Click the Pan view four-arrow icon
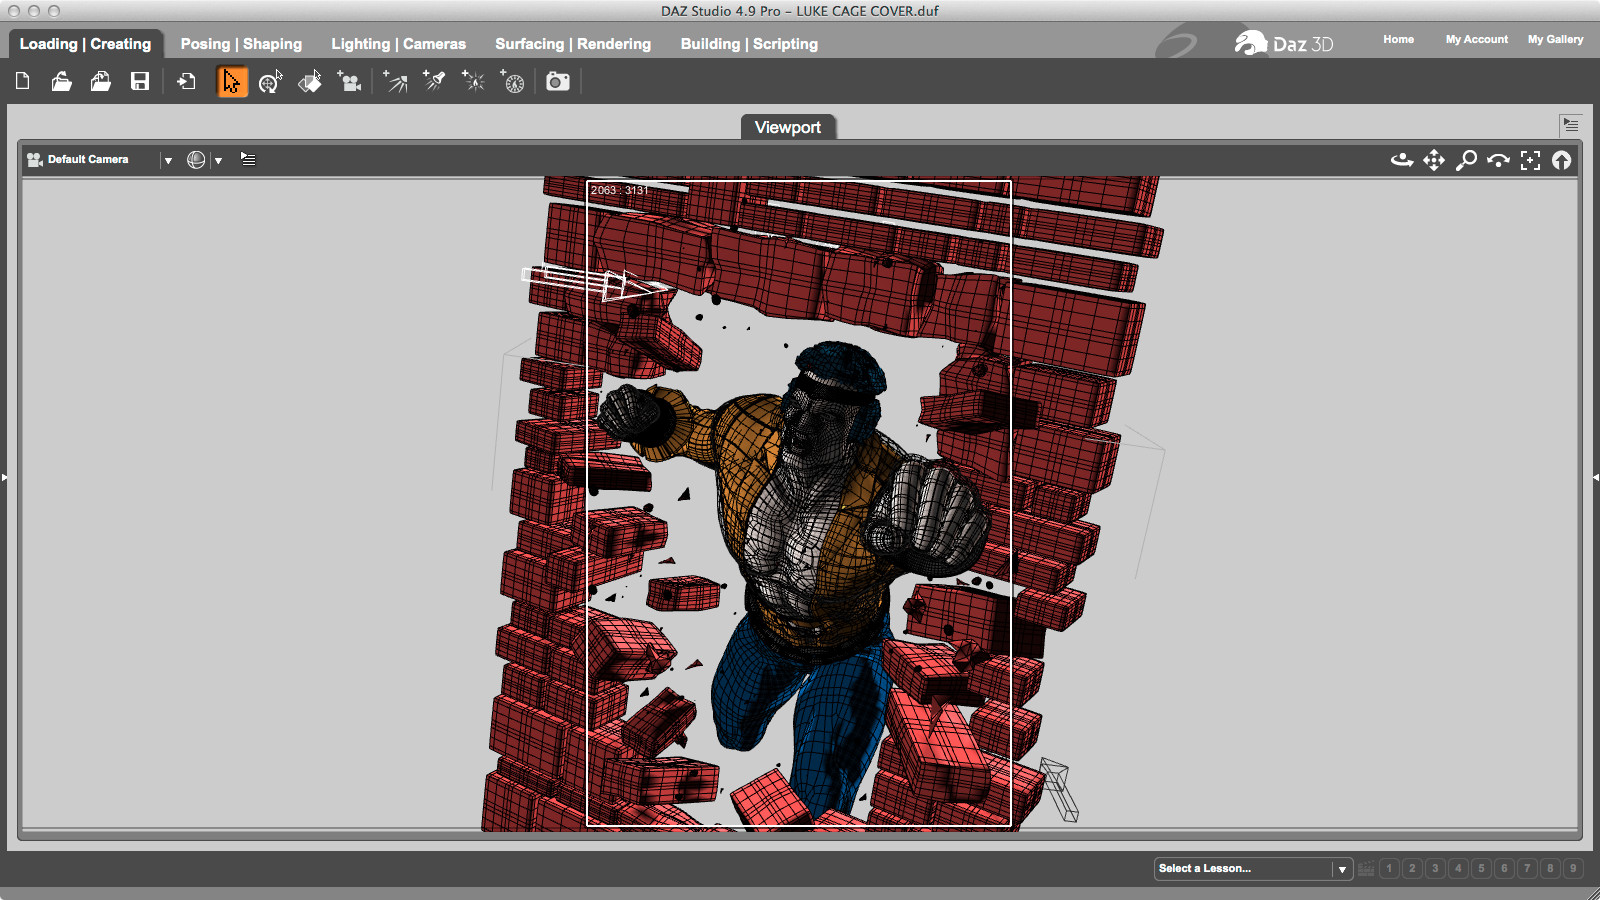 (x=1434, y=160)
